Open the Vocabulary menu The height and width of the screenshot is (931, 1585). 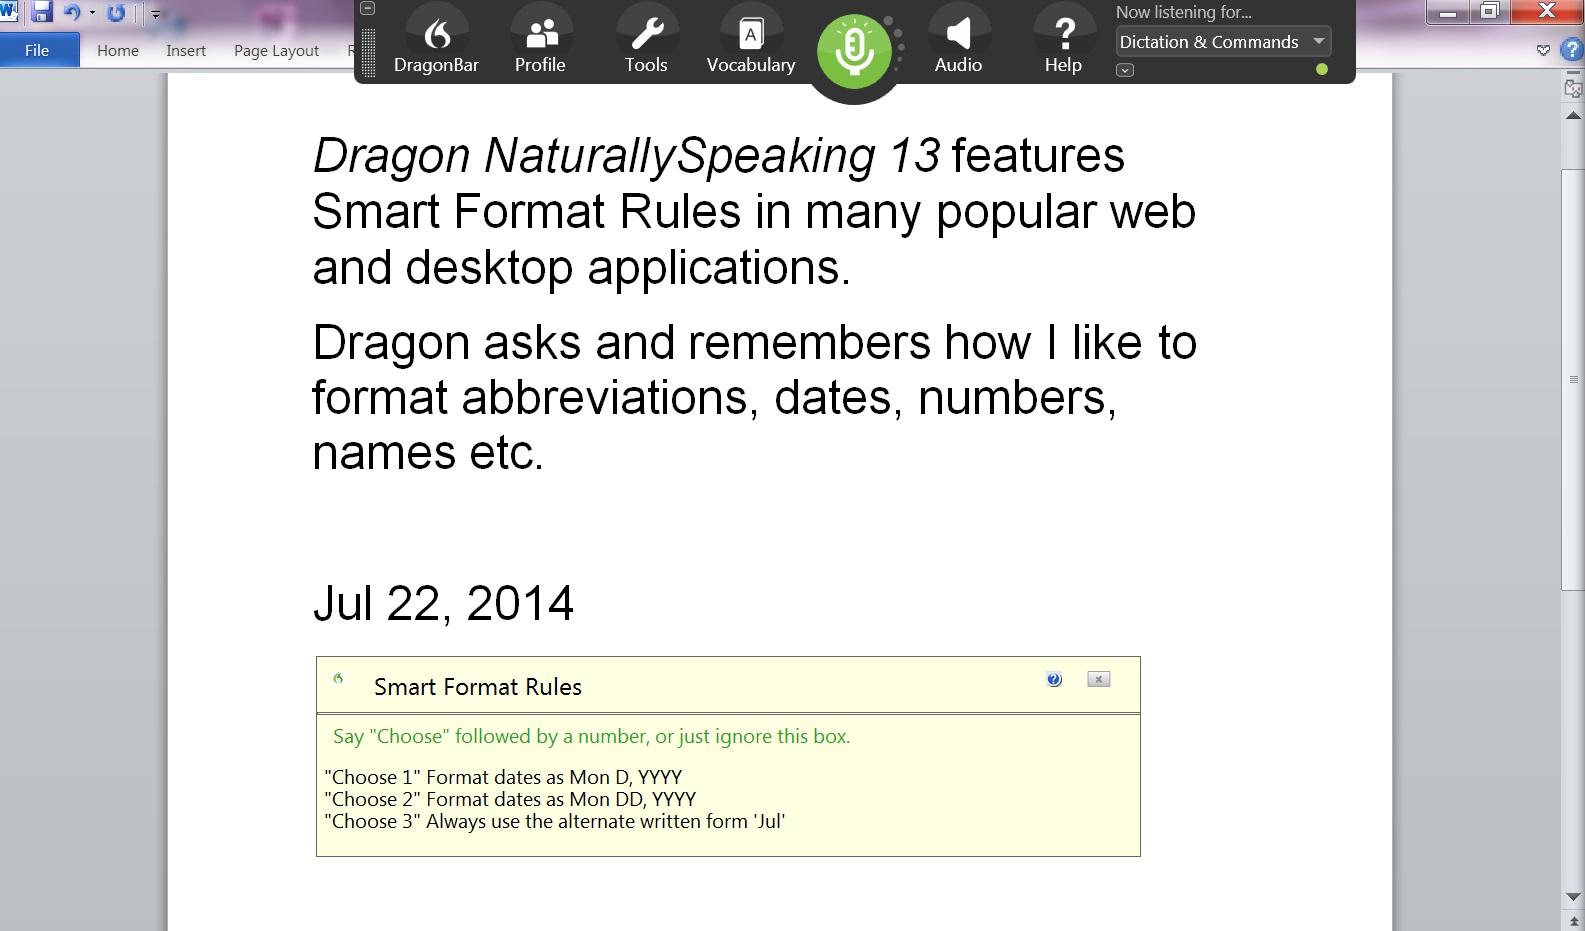751,46
